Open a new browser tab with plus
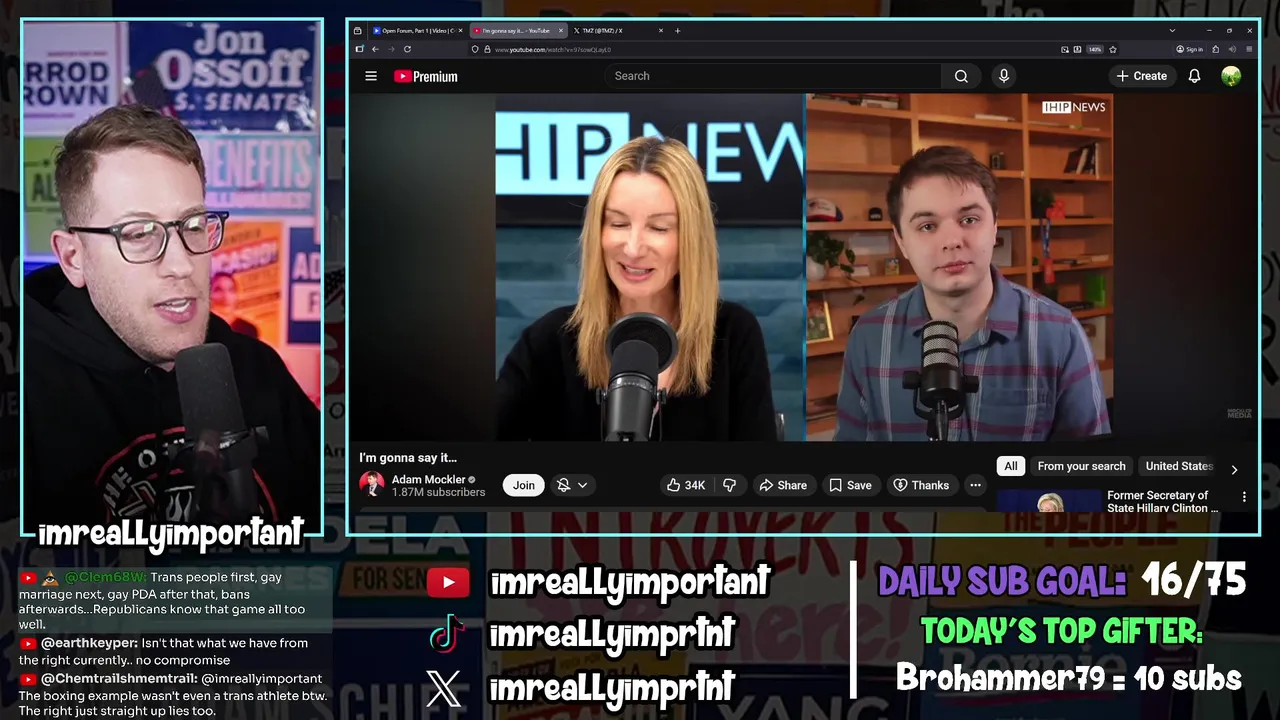The image size is (1280, 720). tap(677, 31)
